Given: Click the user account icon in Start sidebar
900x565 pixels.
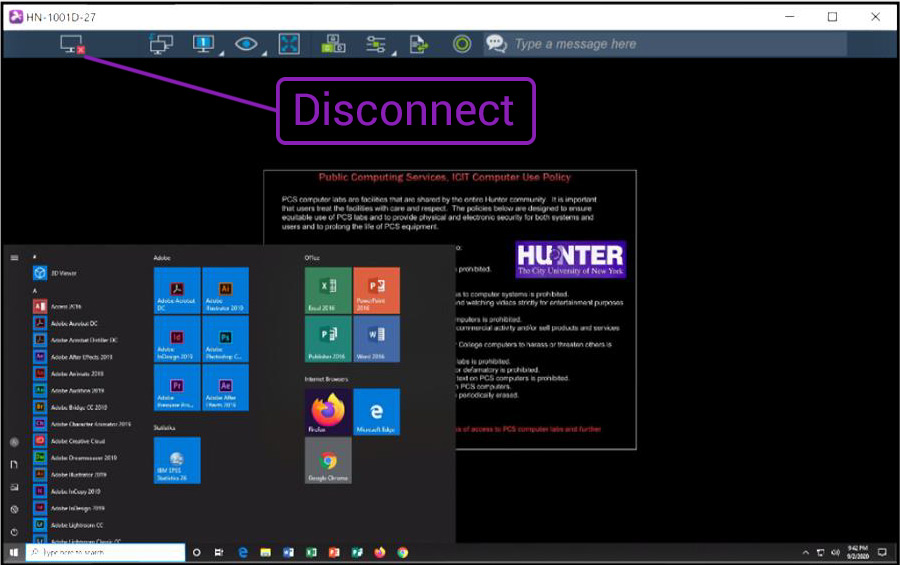Looking at the screenshot, I should tap(14, 442).
